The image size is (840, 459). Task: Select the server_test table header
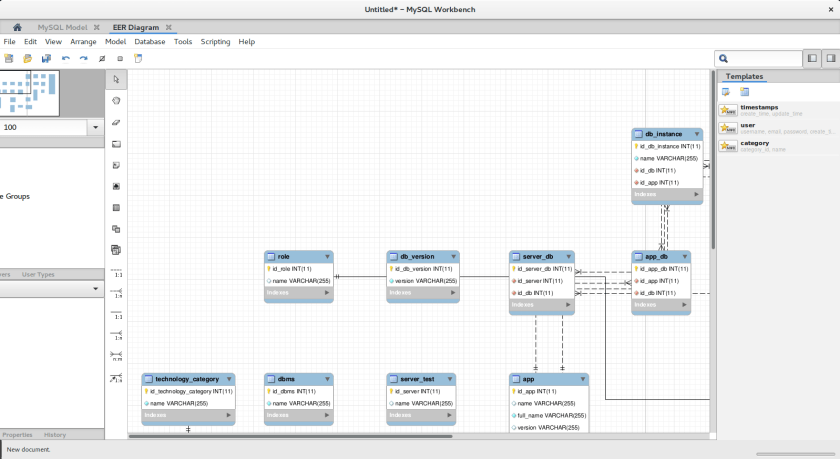coord(421,379)
